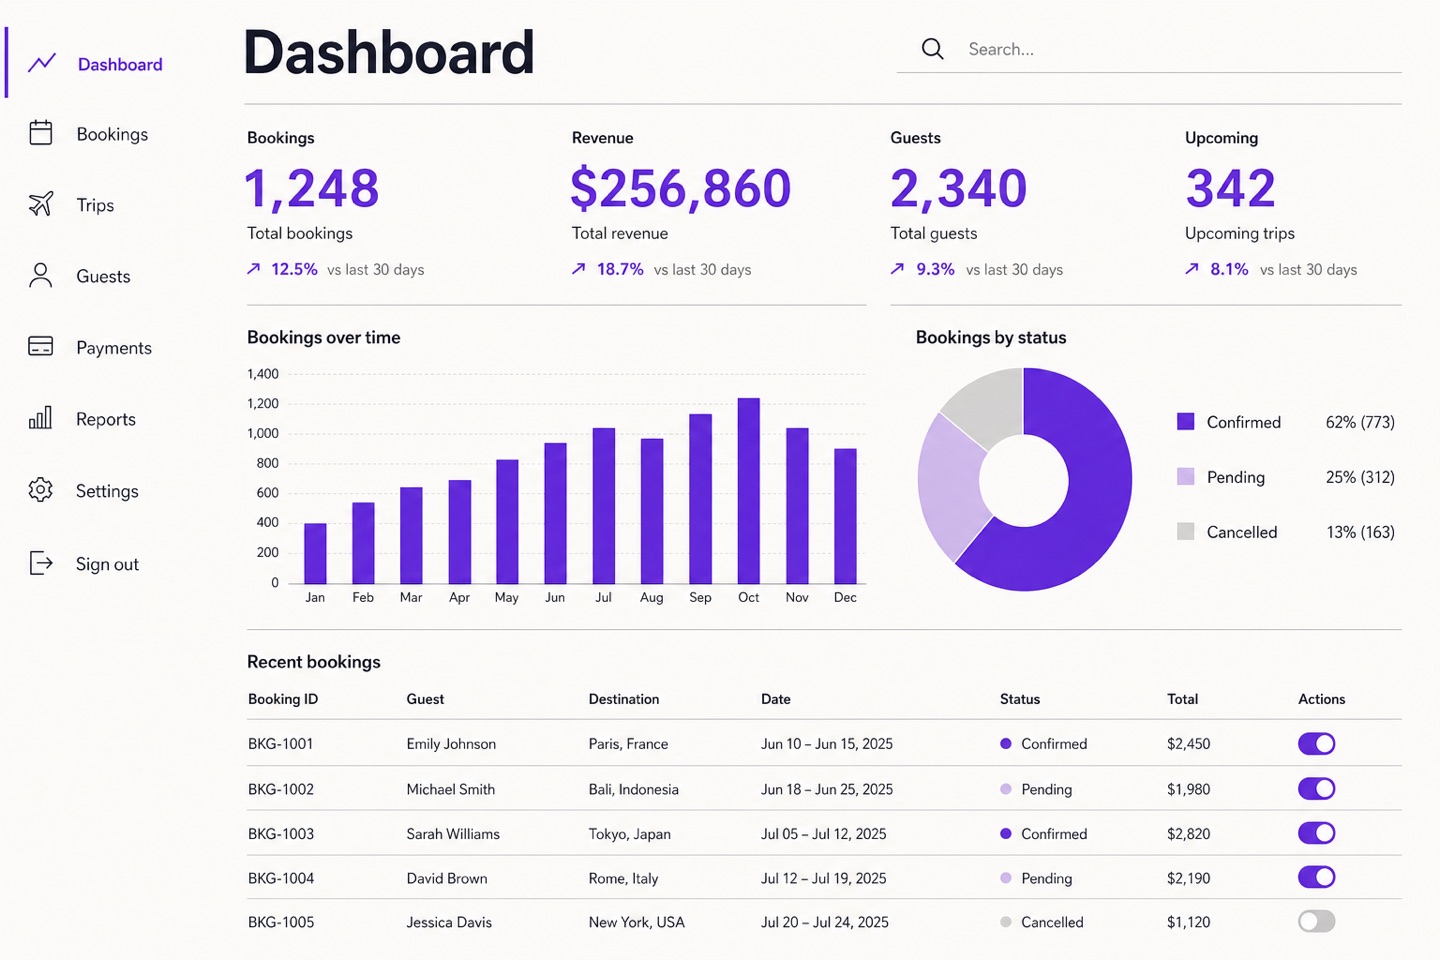The image size is (1440, 960).
Task: Click the Status column header
Action: click(1020, 699)
